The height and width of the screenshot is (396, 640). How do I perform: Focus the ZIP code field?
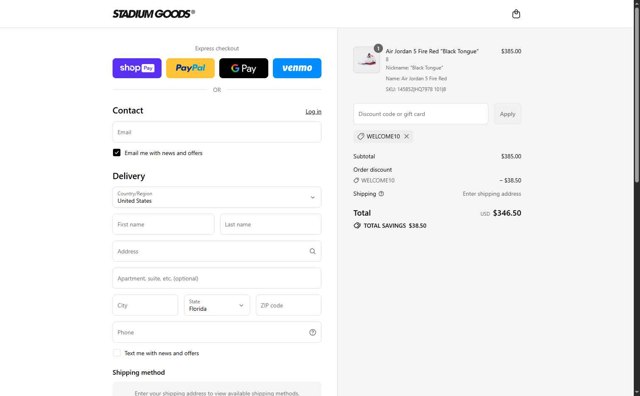[289, 305]
